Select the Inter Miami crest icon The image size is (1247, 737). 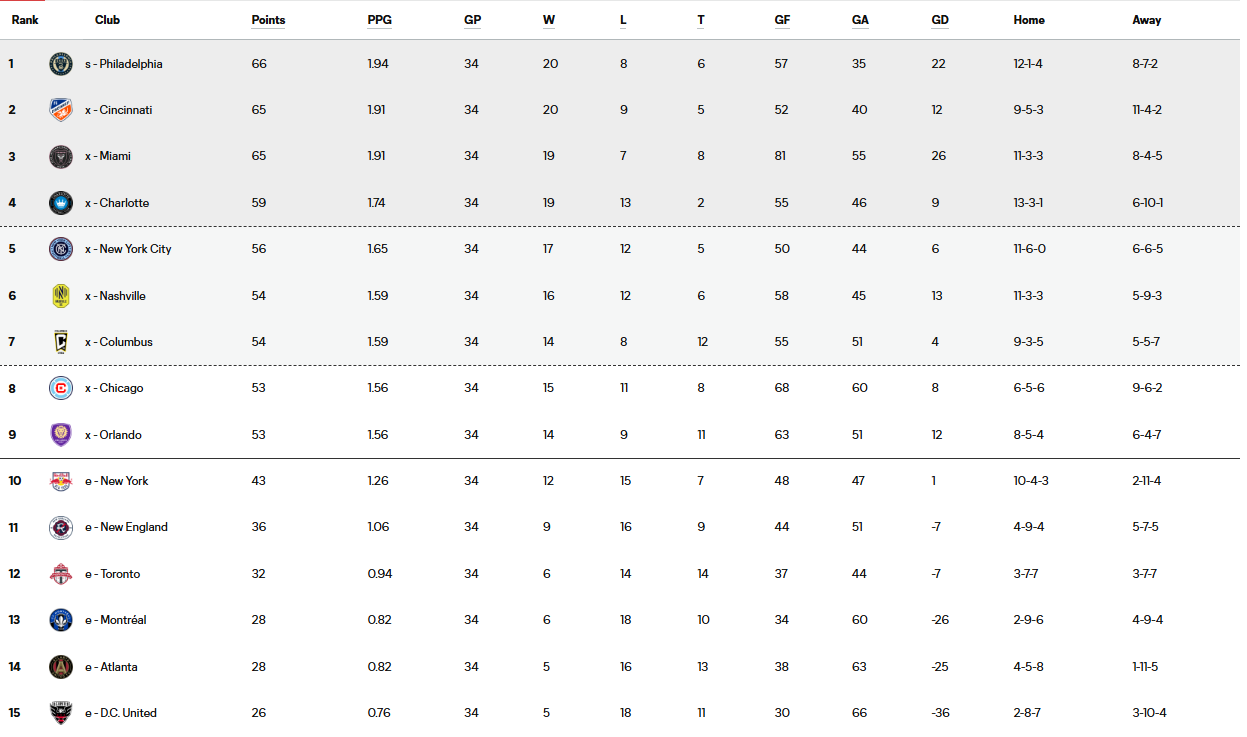tap(61, 156)
